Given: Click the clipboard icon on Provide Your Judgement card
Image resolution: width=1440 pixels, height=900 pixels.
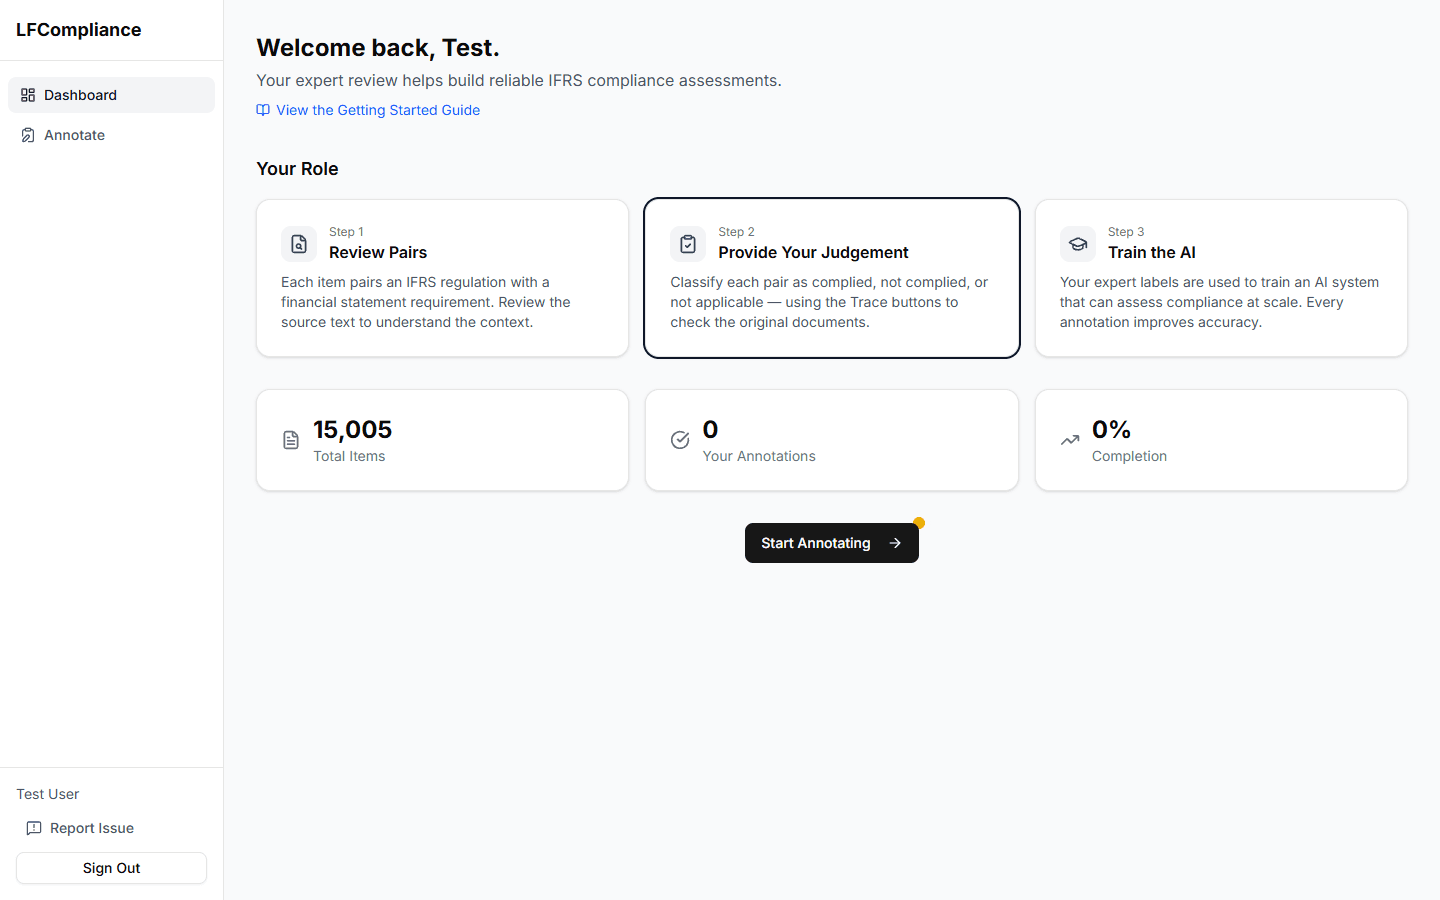Looking at the screenshot, I should (x=688, y=243).
